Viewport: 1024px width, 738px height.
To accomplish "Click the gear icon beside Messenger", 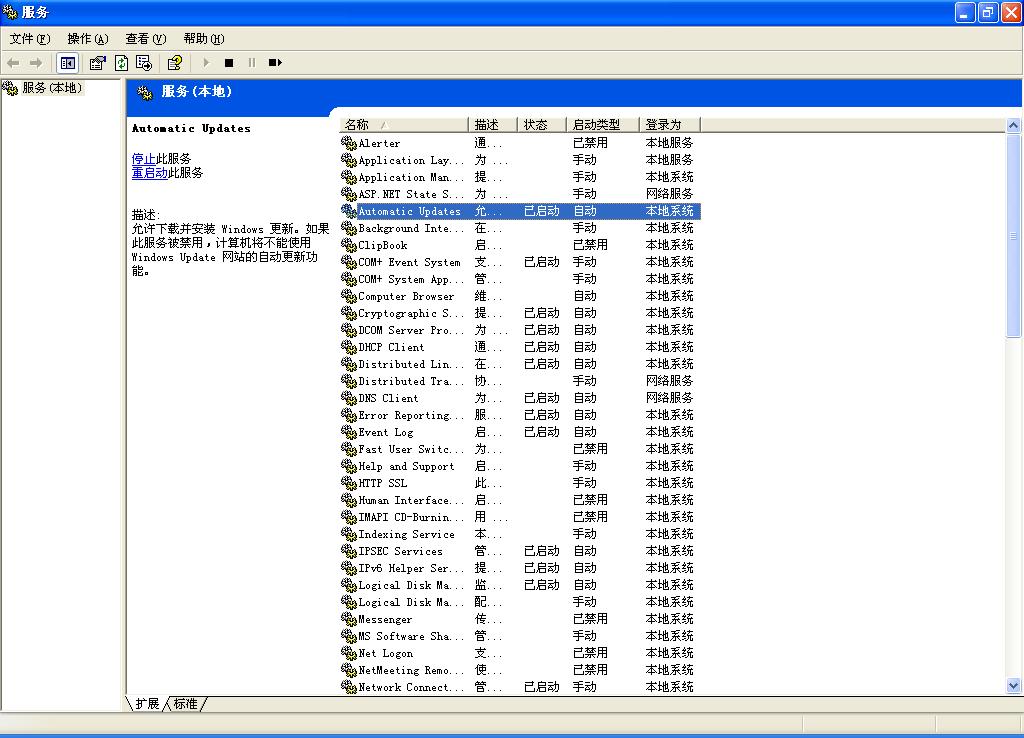I will pos(349,618).
